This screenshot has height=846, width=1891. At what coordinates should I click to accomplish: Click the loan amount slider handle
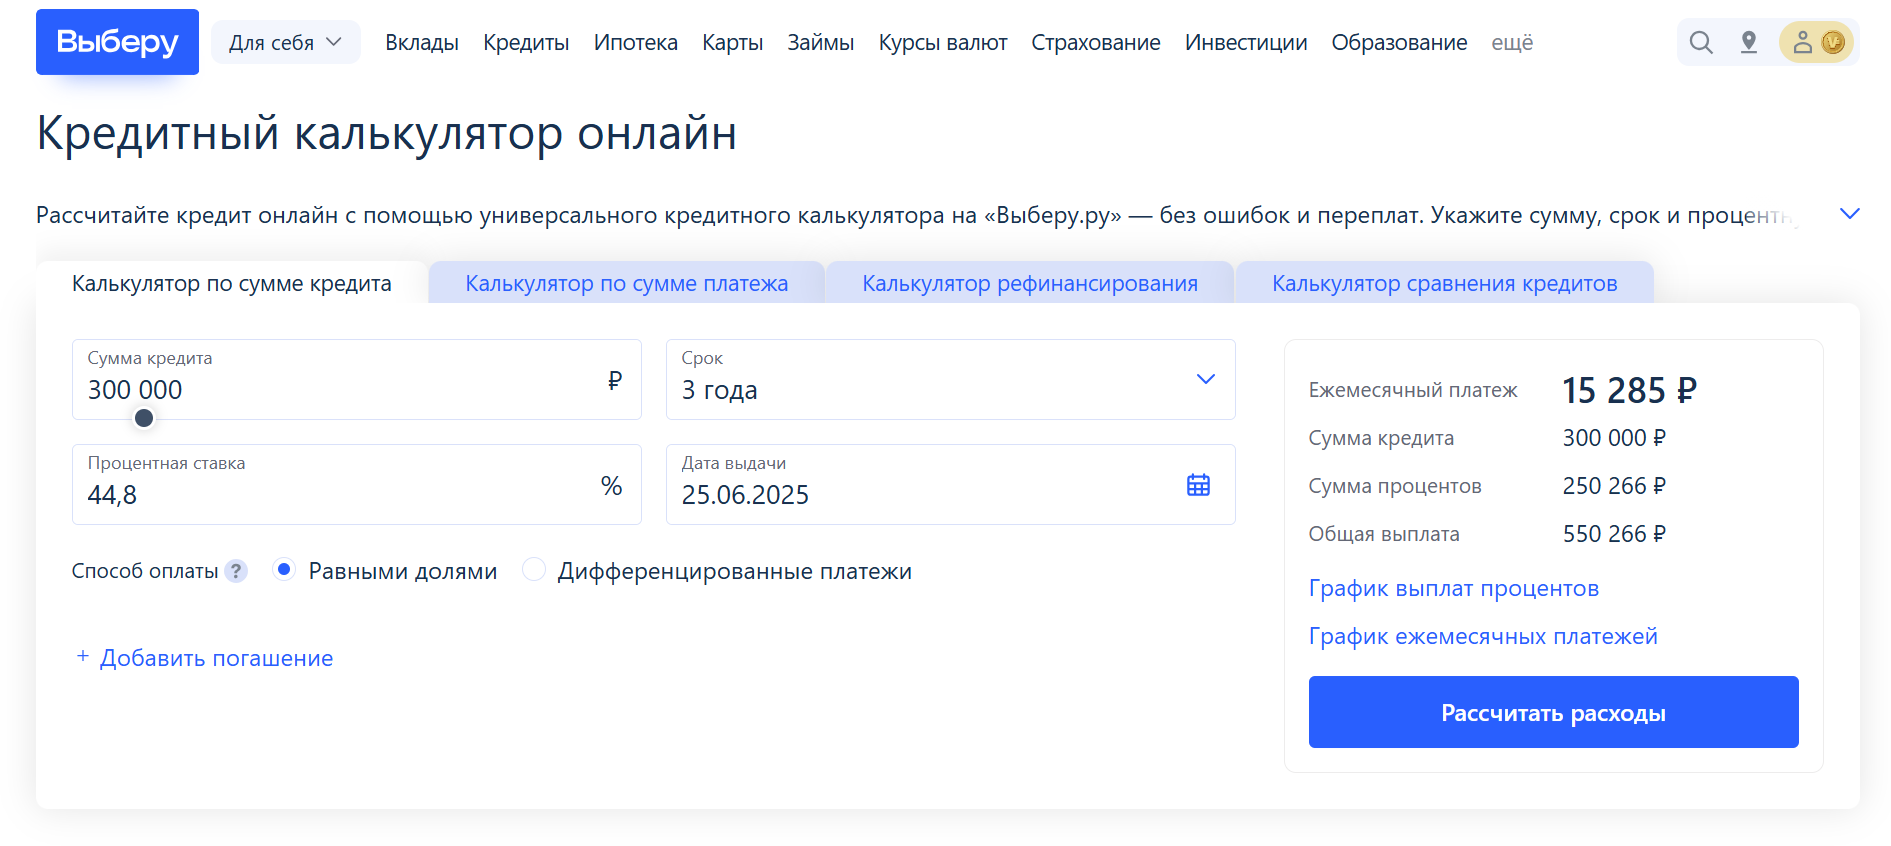tap(144, 418)
